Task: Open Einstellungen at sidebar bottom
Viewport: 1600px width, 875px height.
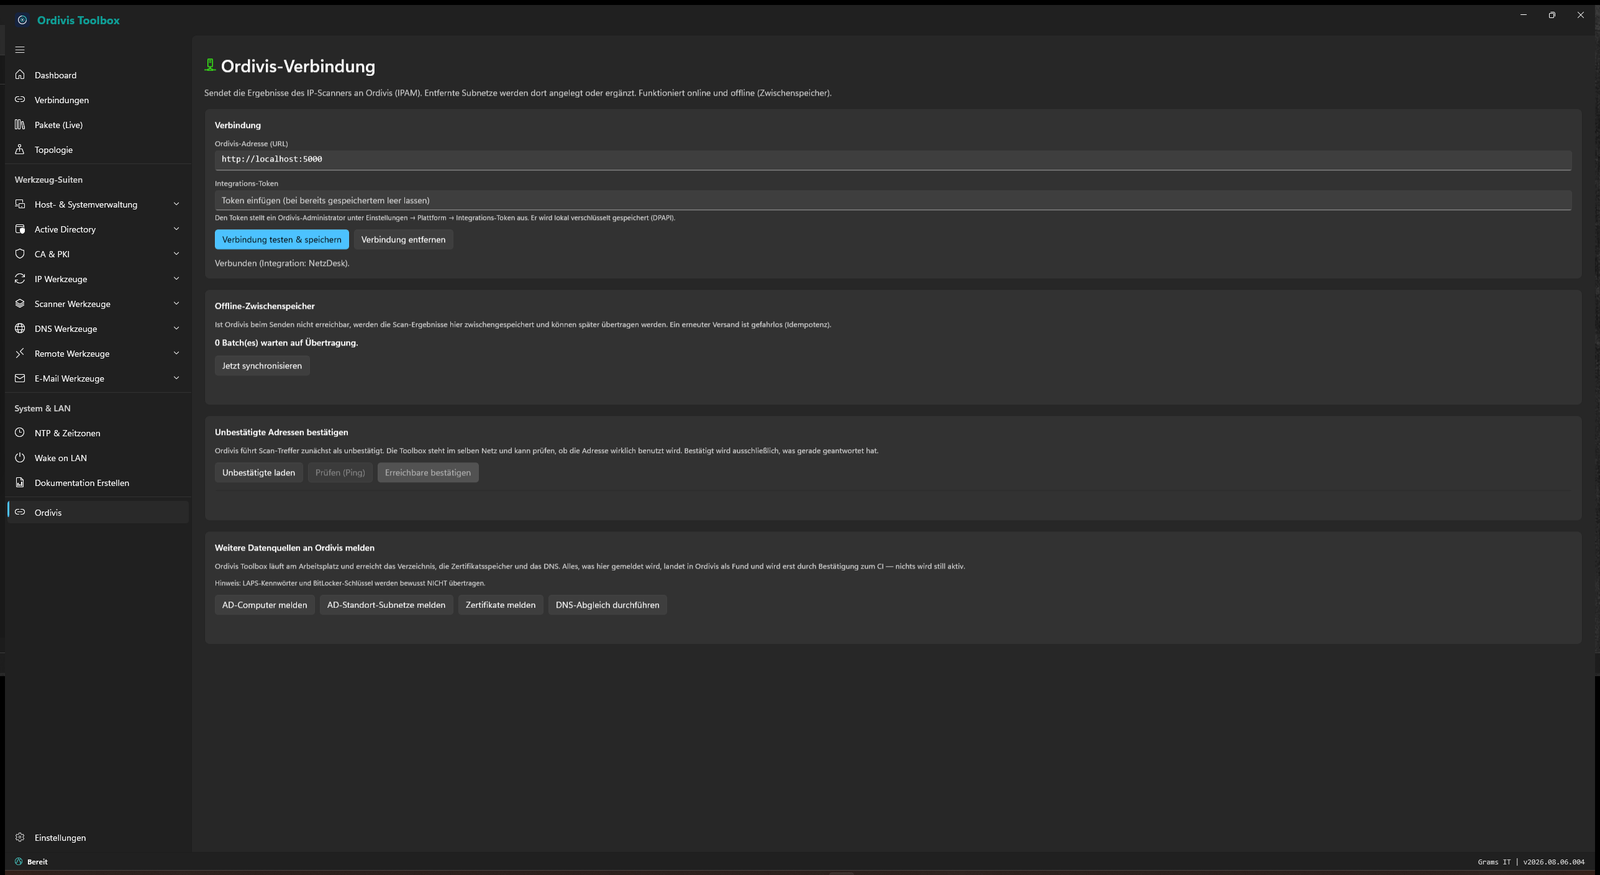Action: [x=98, y=838]
